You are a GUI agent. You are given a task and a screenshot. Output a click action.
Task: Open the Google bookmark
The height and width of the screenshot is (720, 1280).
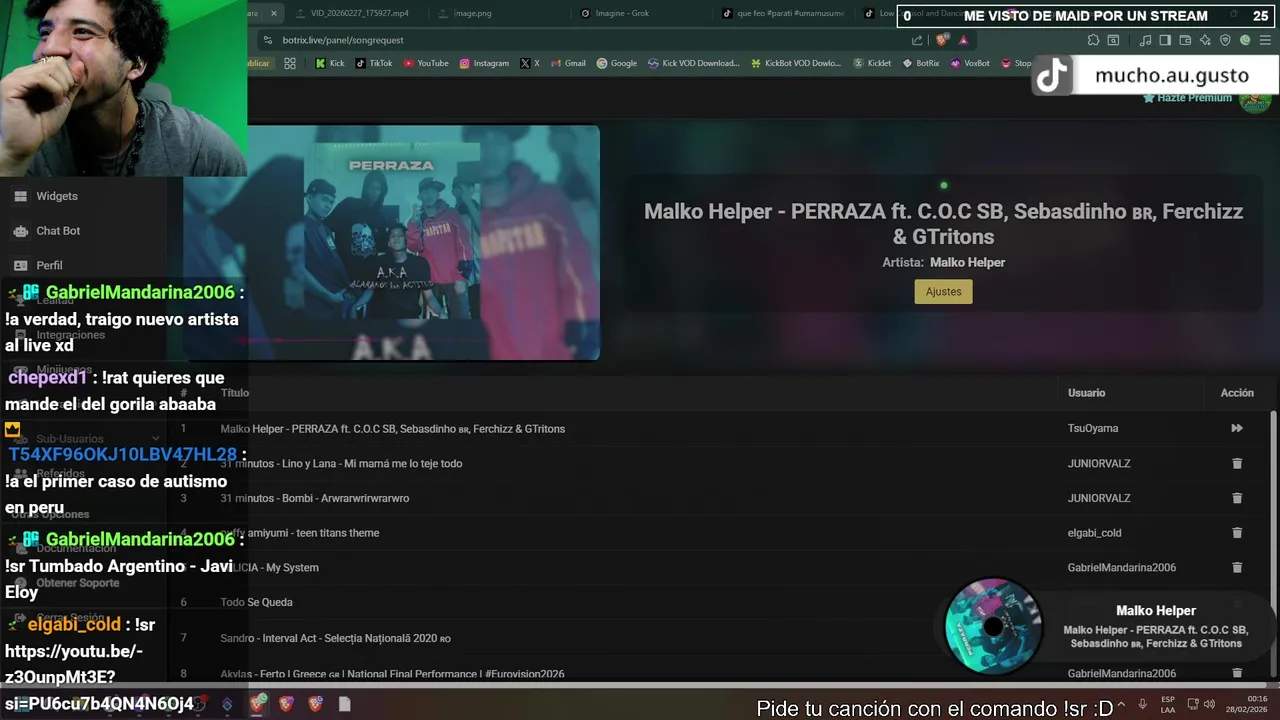pyautogui.click(x=617, y=63)
